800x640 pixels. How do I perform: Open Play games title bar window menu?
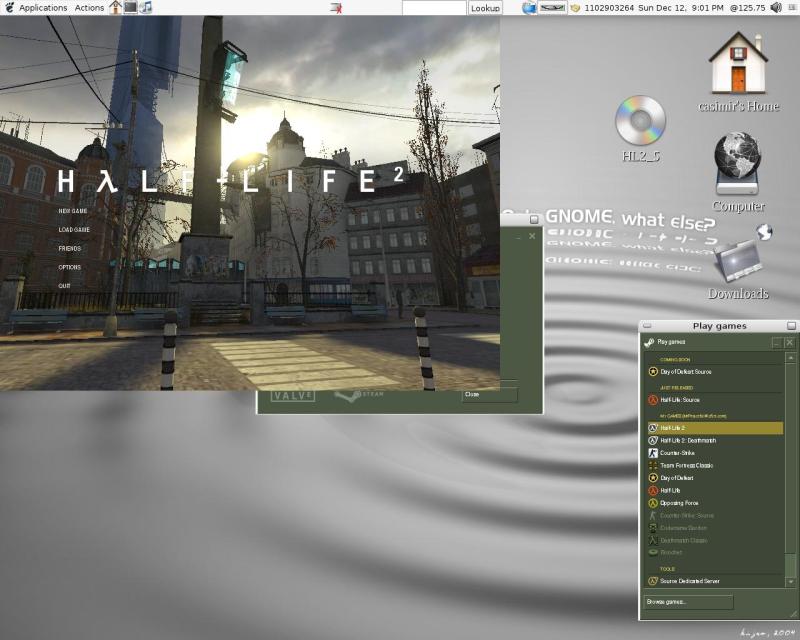(647, 326)
